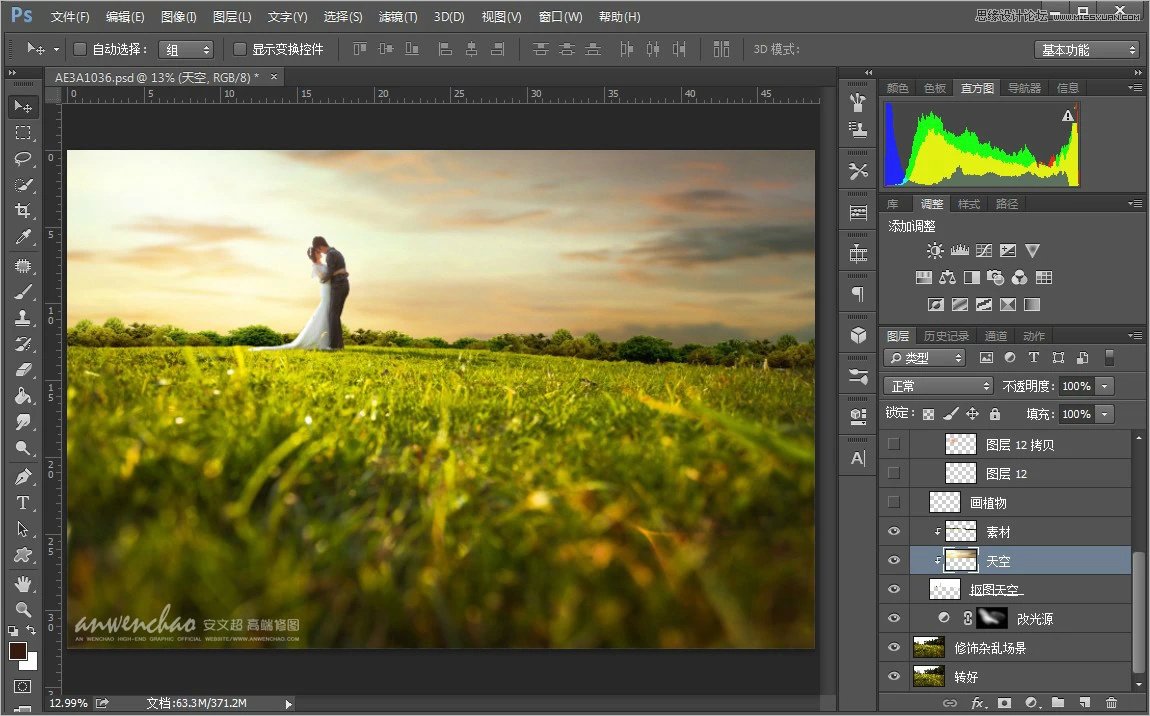
Task: Delete a layer using the trash button
Action: point(1111,703)
